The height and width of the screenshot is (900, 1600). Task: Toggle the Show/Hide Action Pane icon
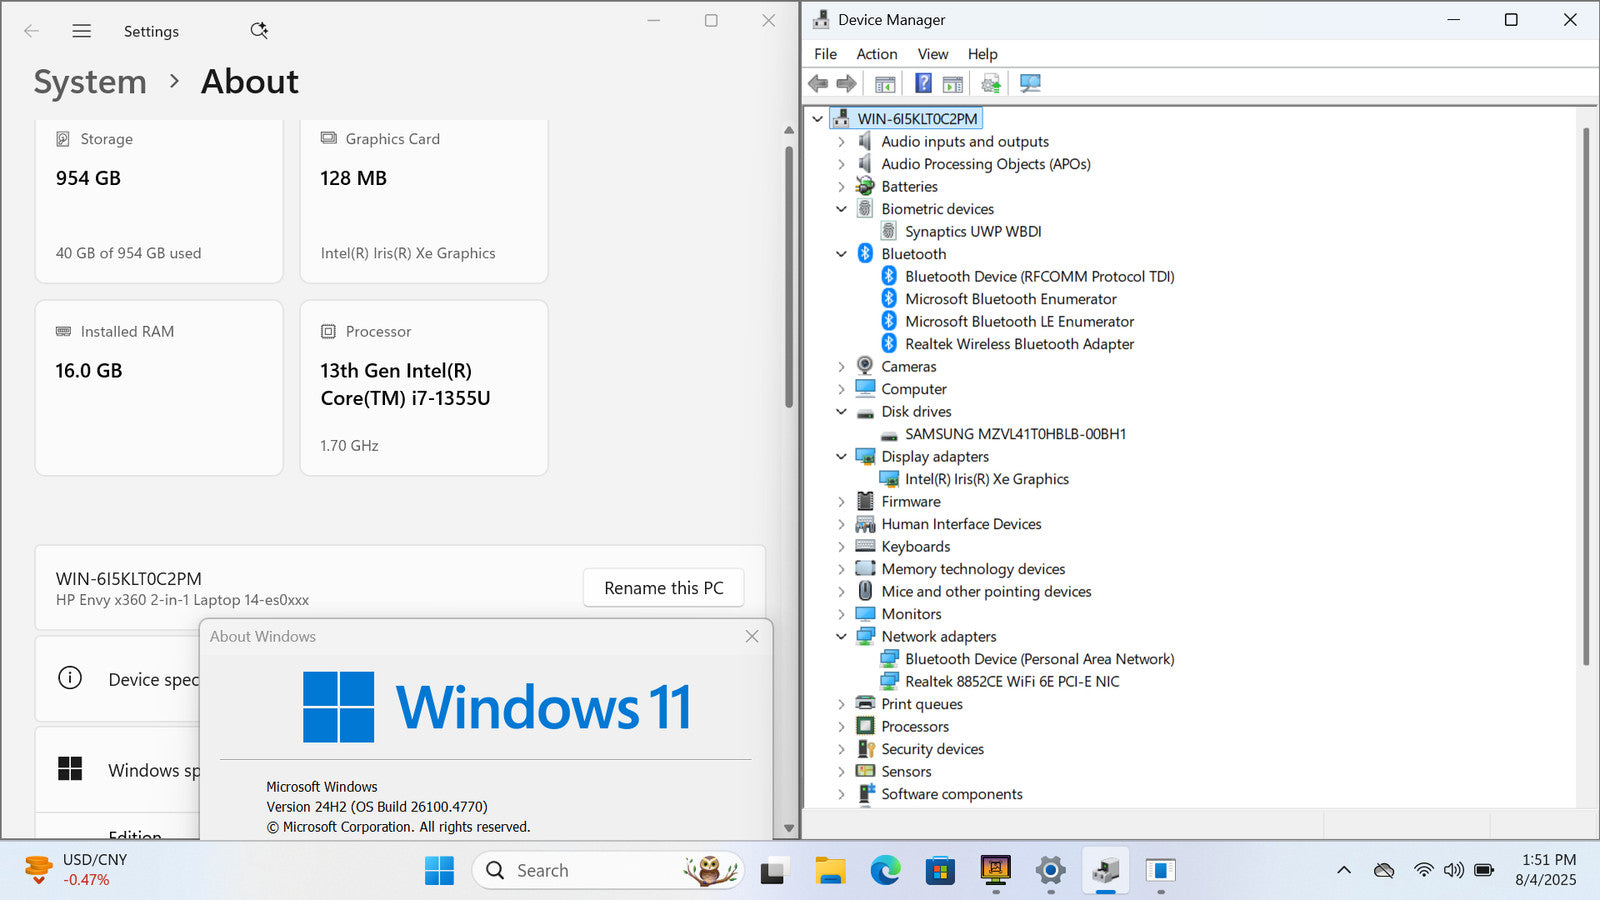click(953, 84)
